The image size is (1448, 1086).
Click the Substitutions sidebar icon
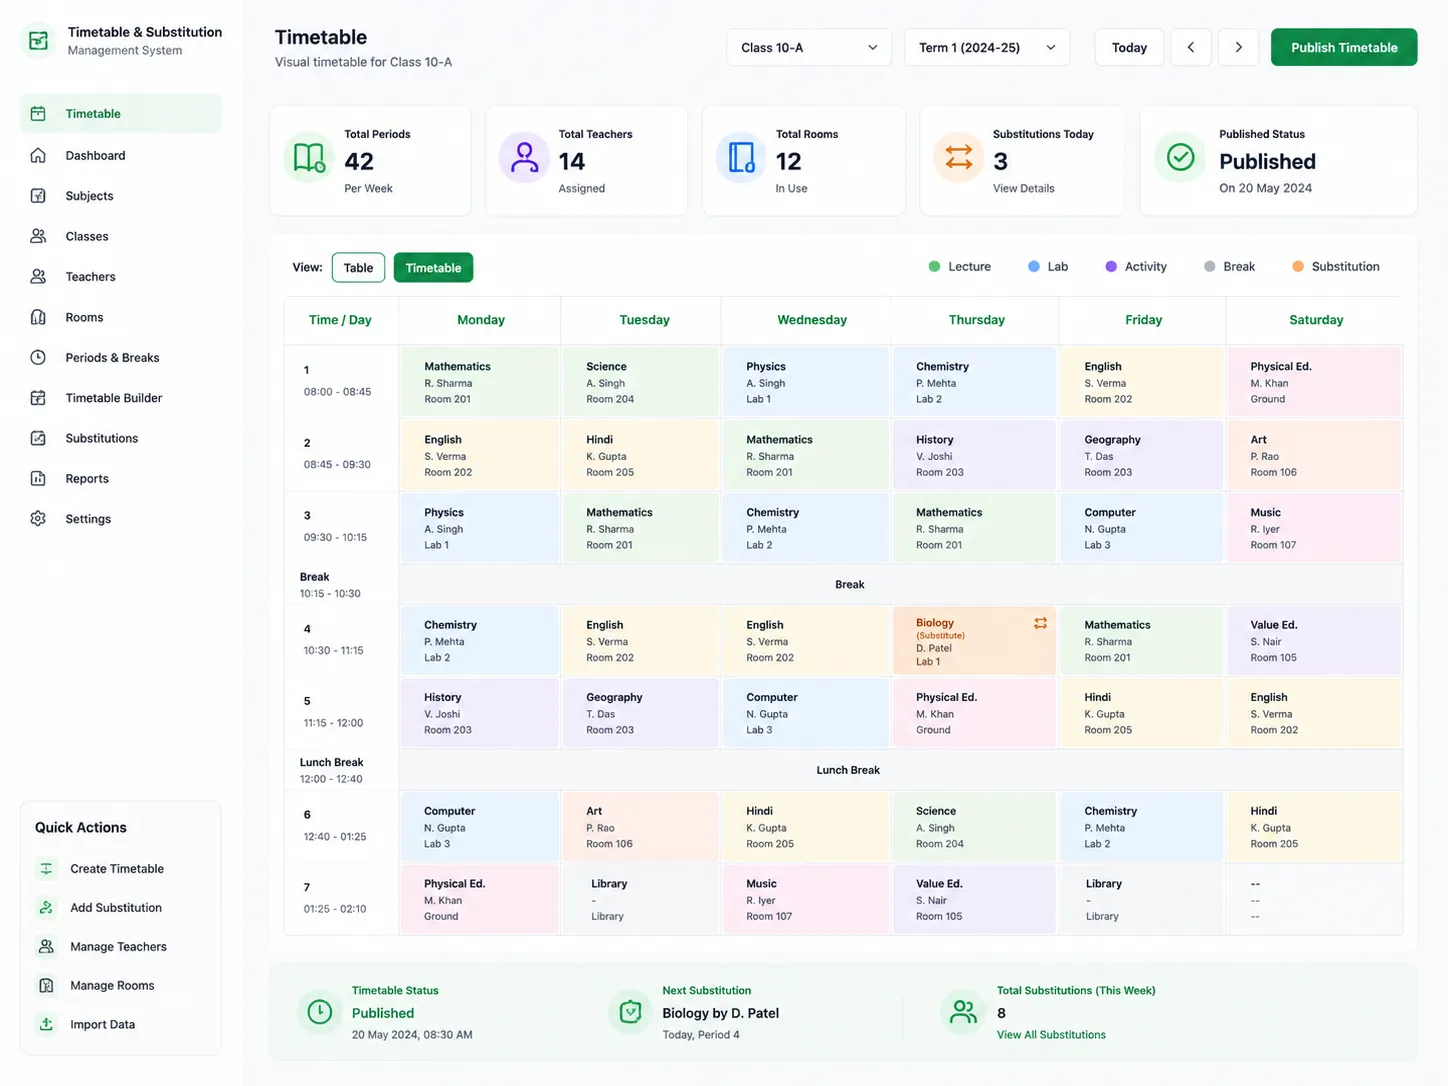tap(38, 438)
